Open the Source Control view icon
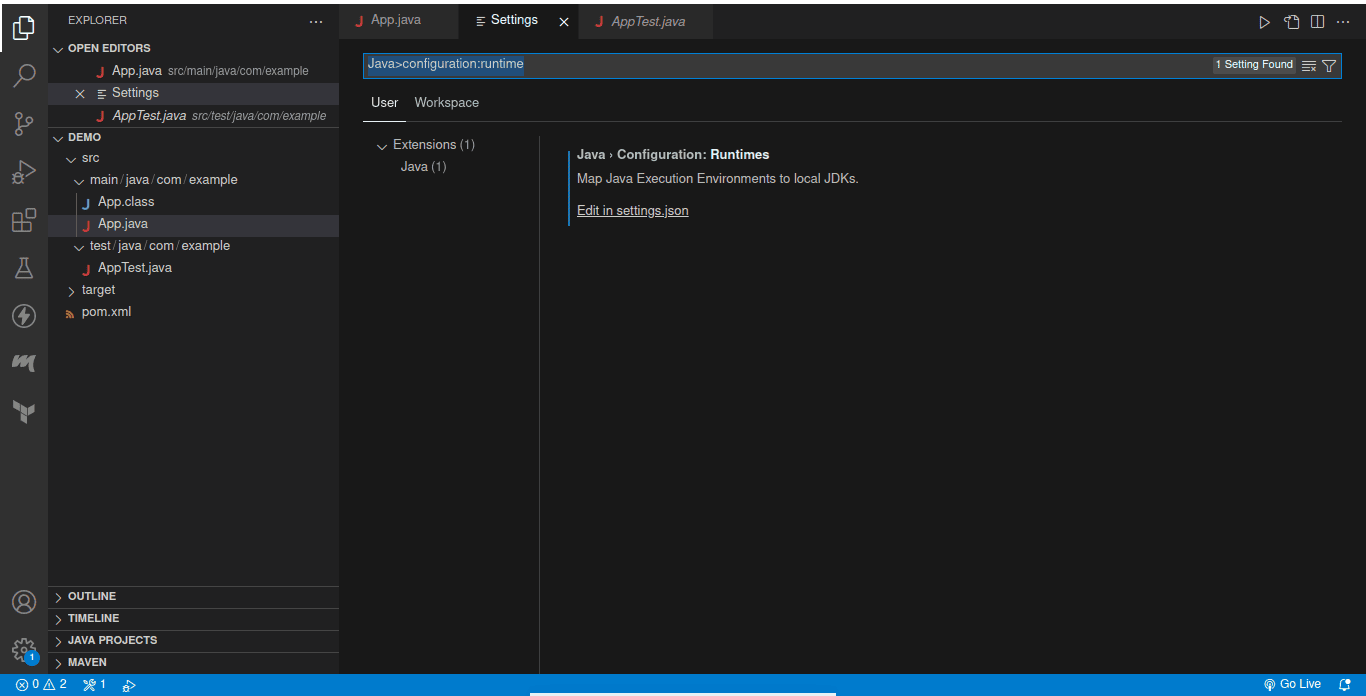 (x=24, y=124)
